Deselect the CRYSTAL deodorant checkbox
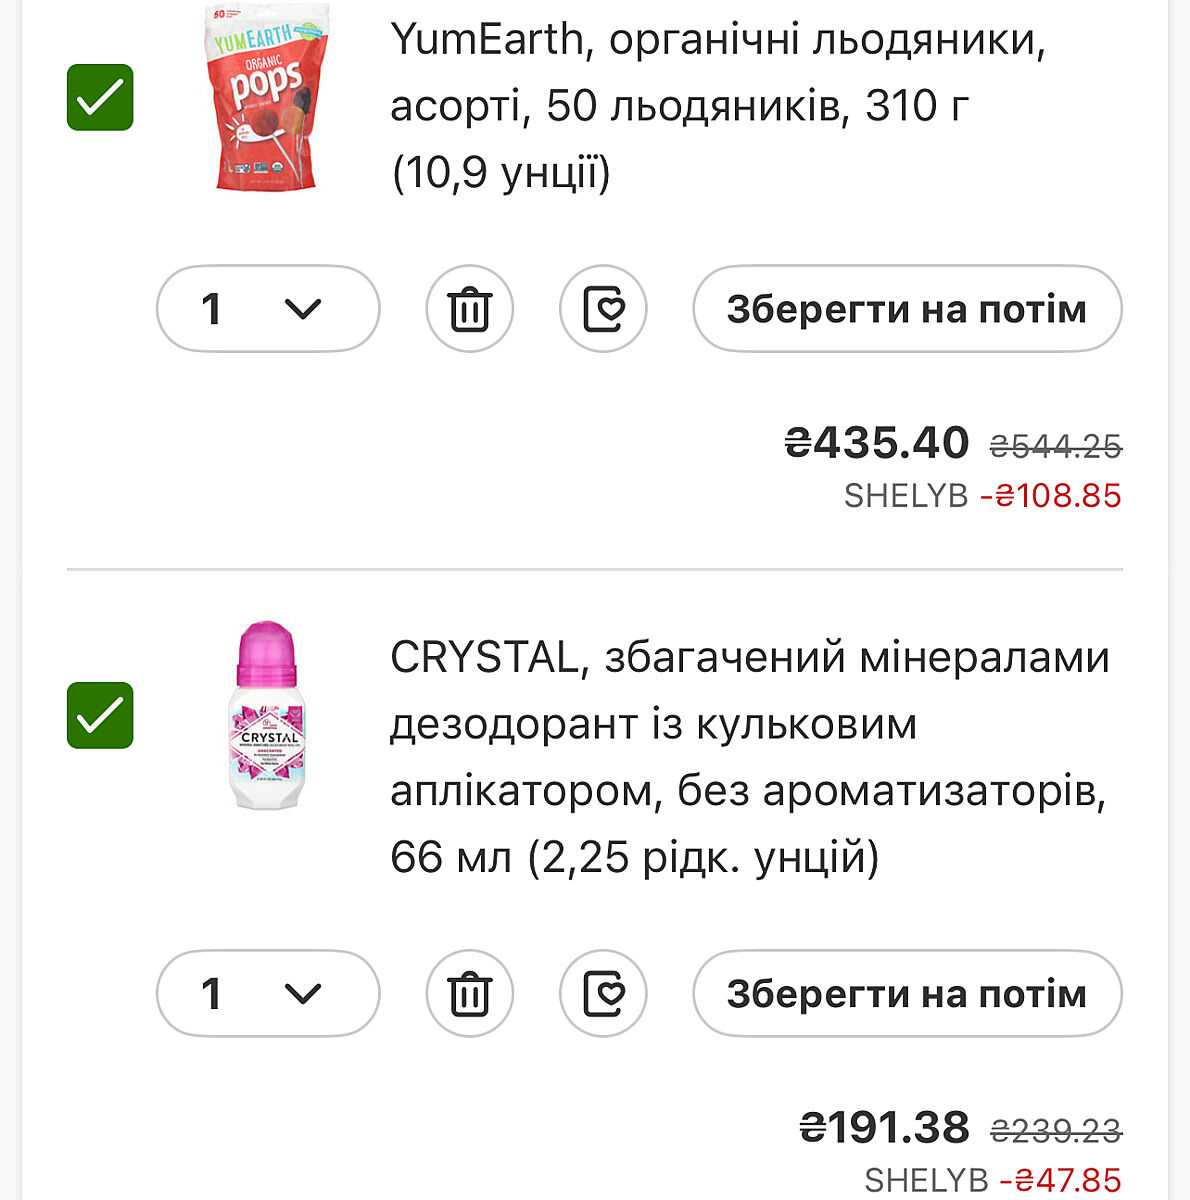This screenshot has width=1190, height=1200. pos(100,715)
